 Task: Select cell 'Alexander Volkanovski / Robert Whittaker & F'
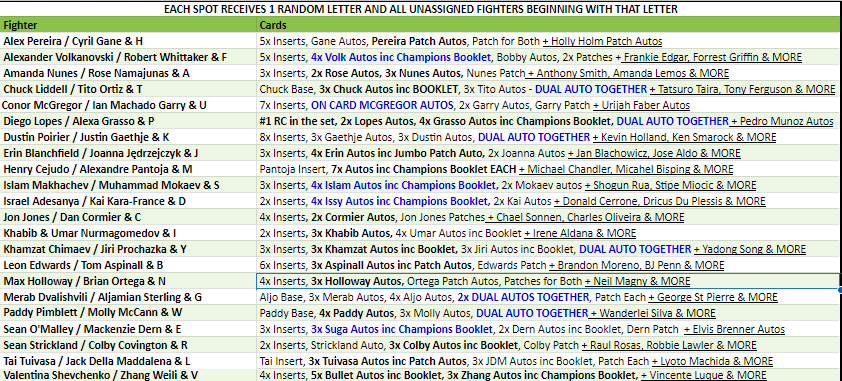(x=129, y=57)
